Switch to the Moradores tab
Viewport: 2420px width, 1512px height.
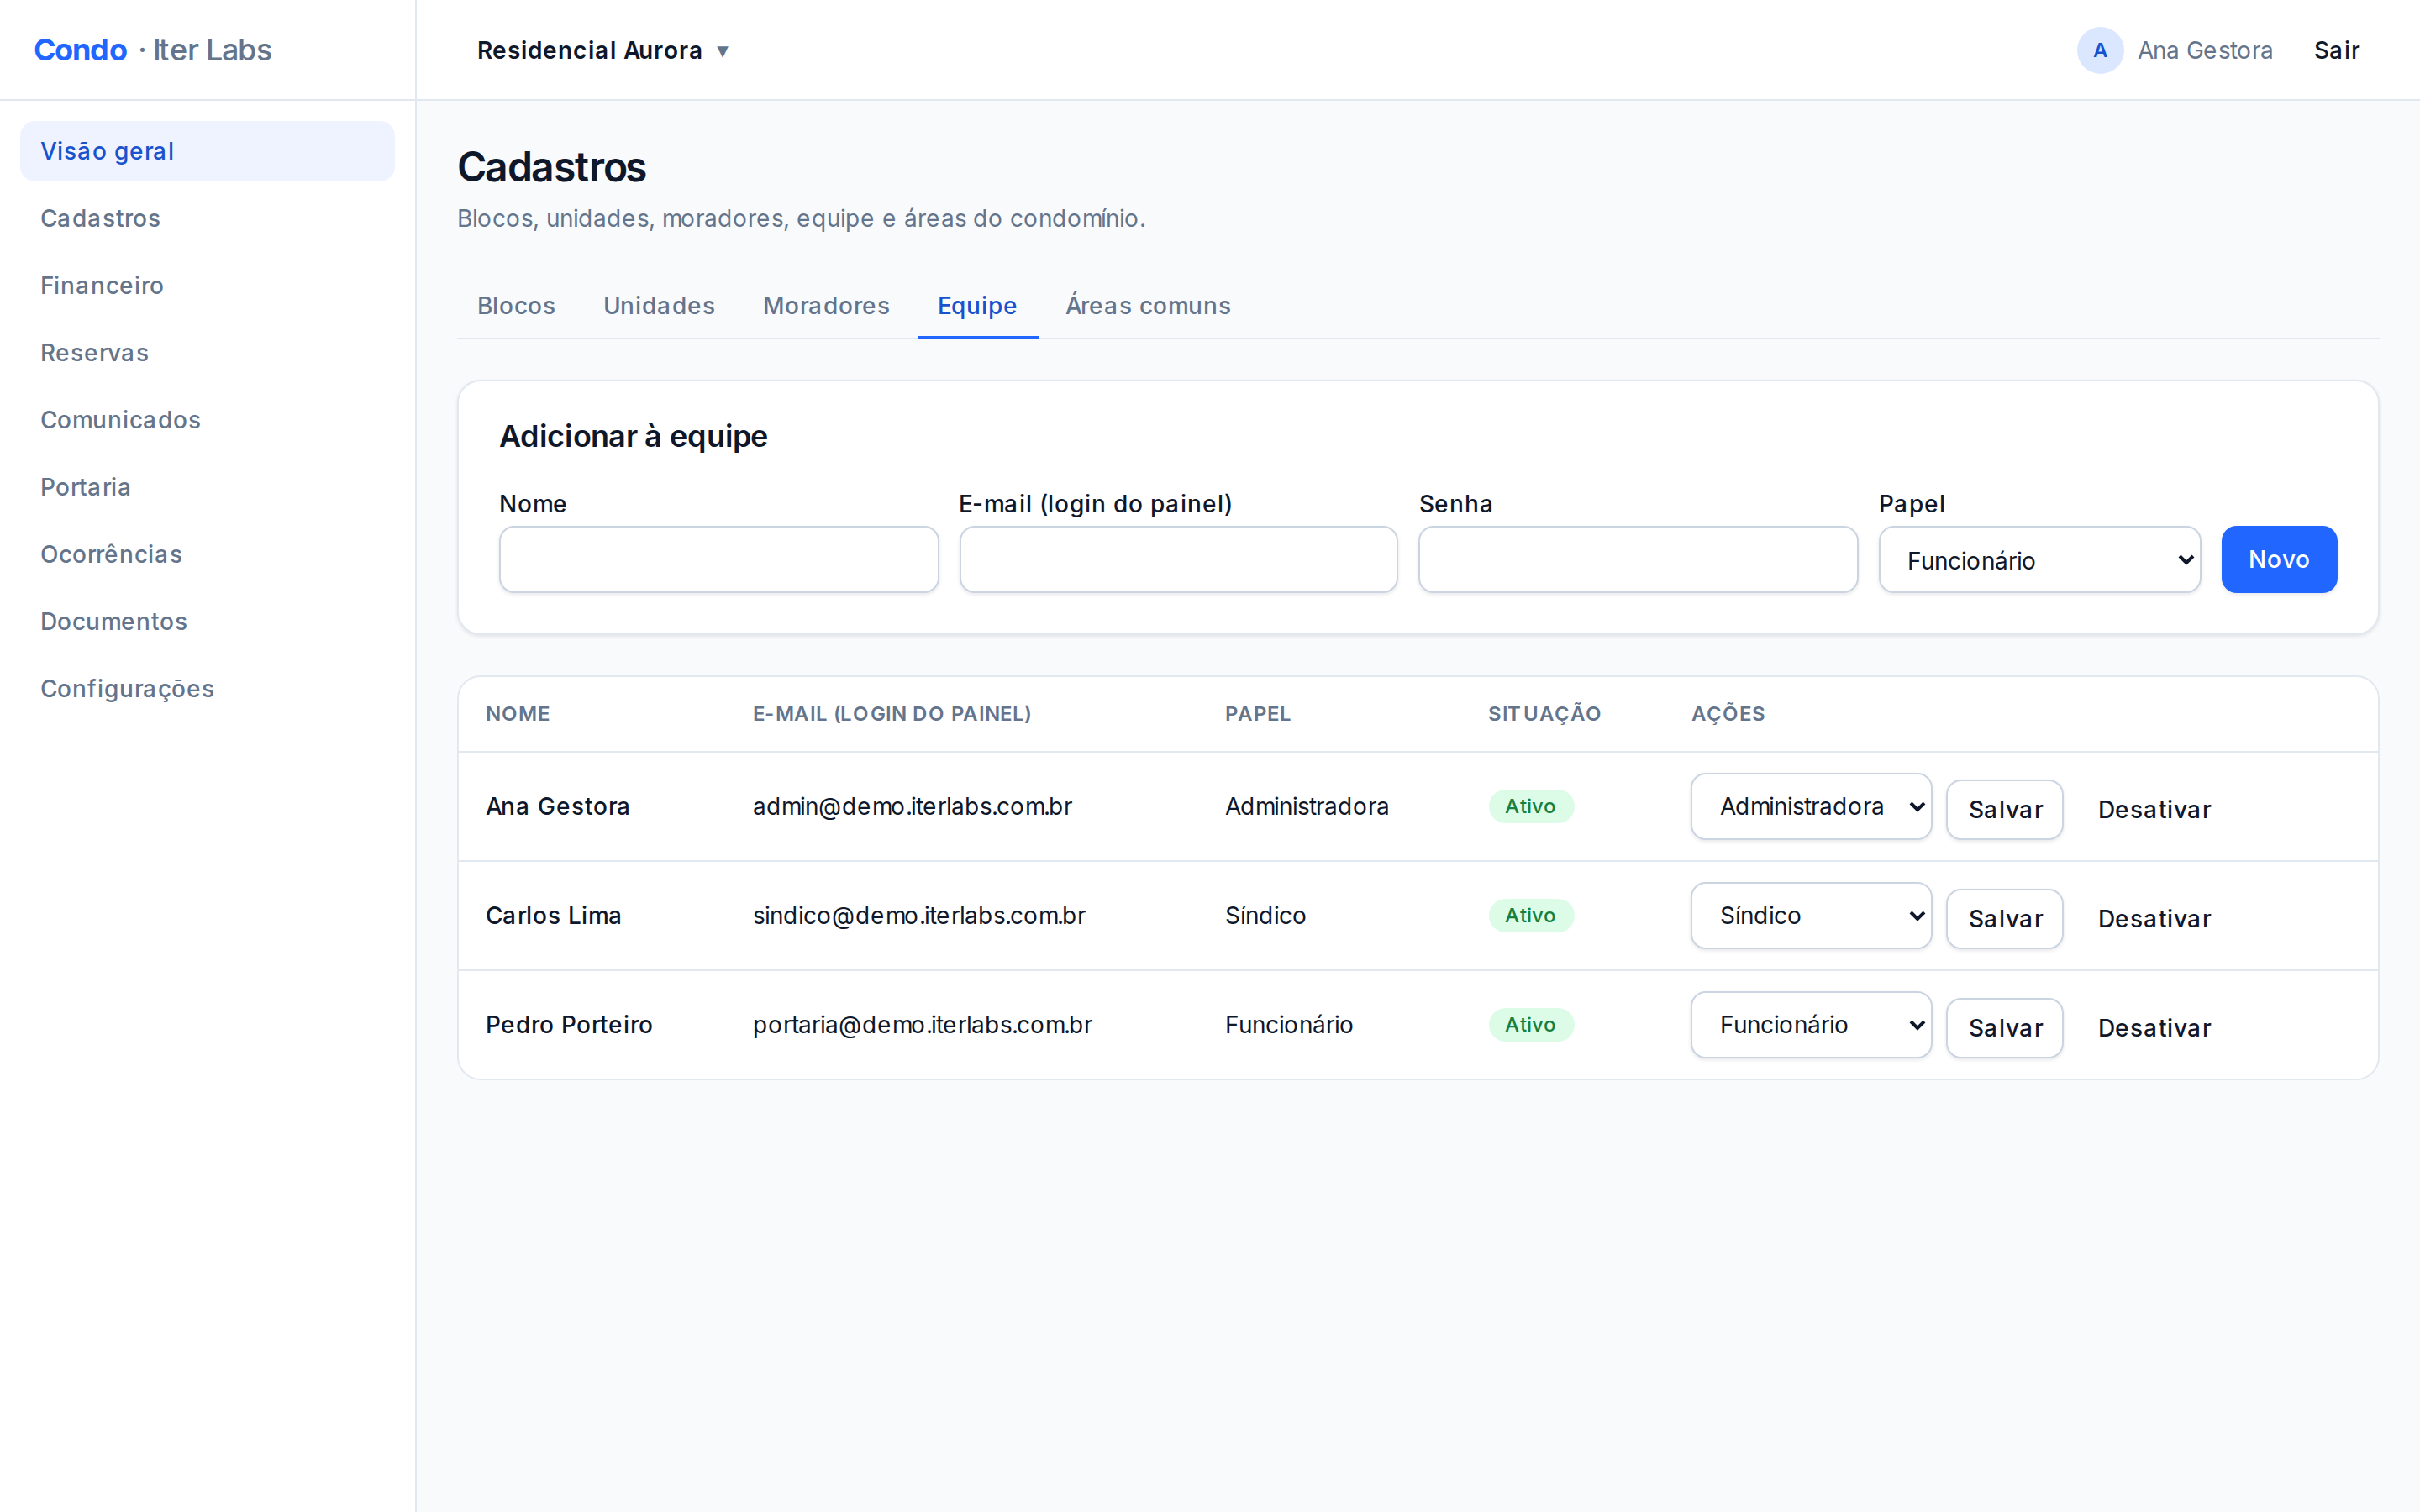click(x=826, y=305)
